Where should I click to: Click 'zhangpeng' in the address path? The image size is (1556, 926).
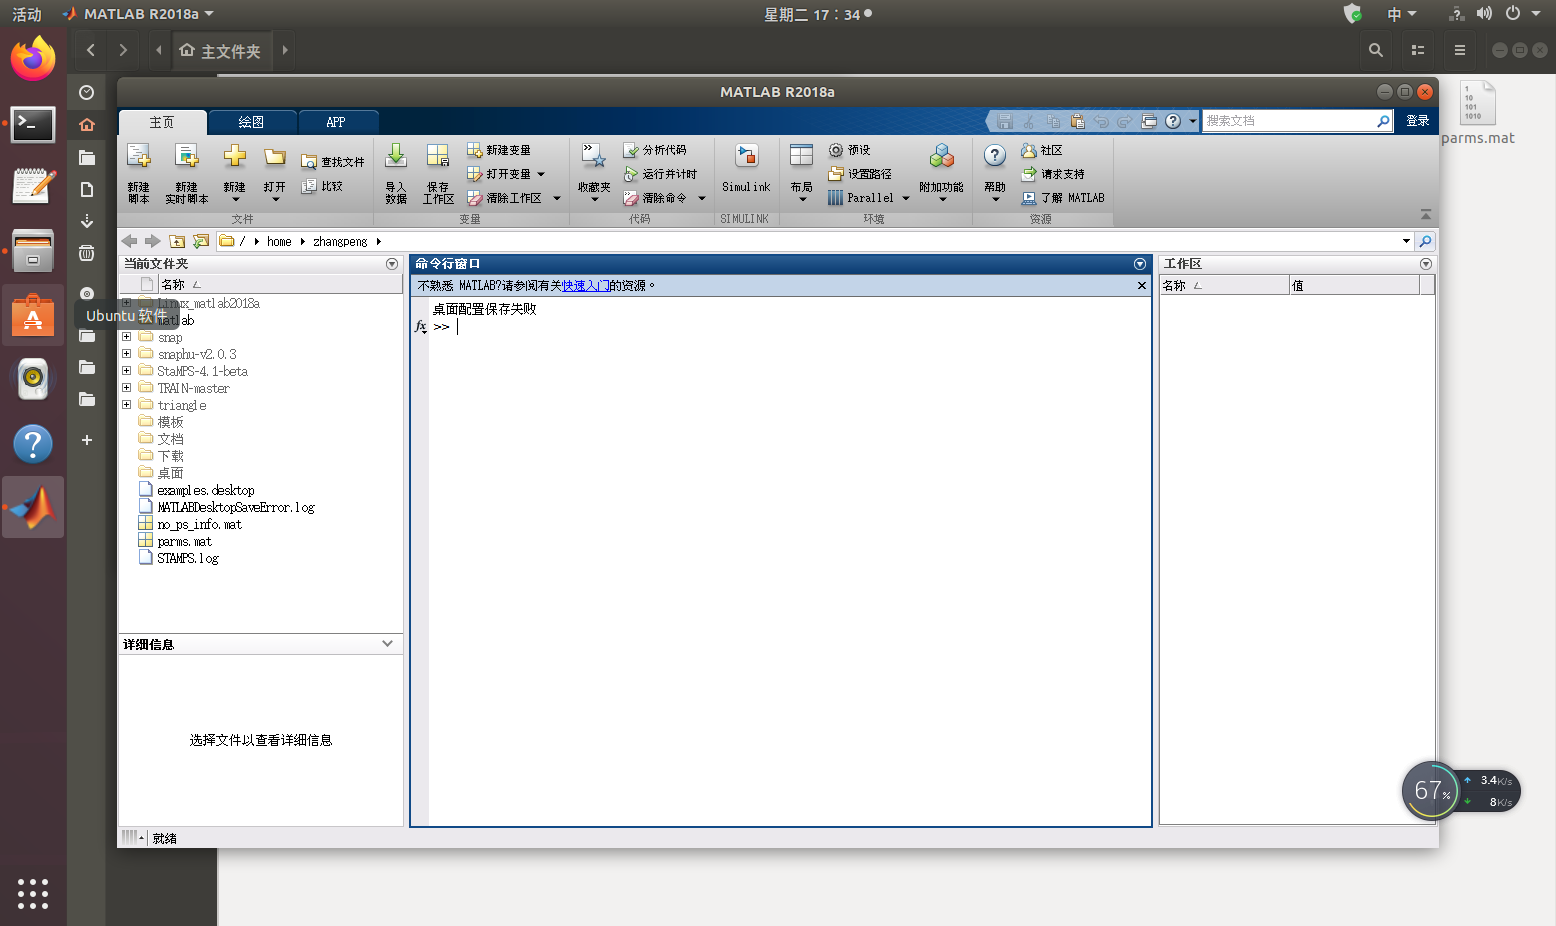340,241
